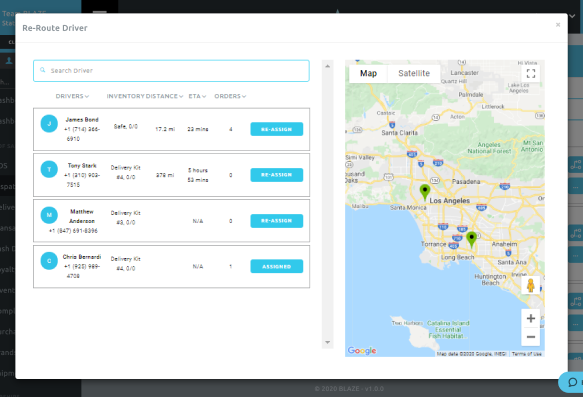Select the Tony Stark driver name
583x397 pixels.
tap(82, 165)
